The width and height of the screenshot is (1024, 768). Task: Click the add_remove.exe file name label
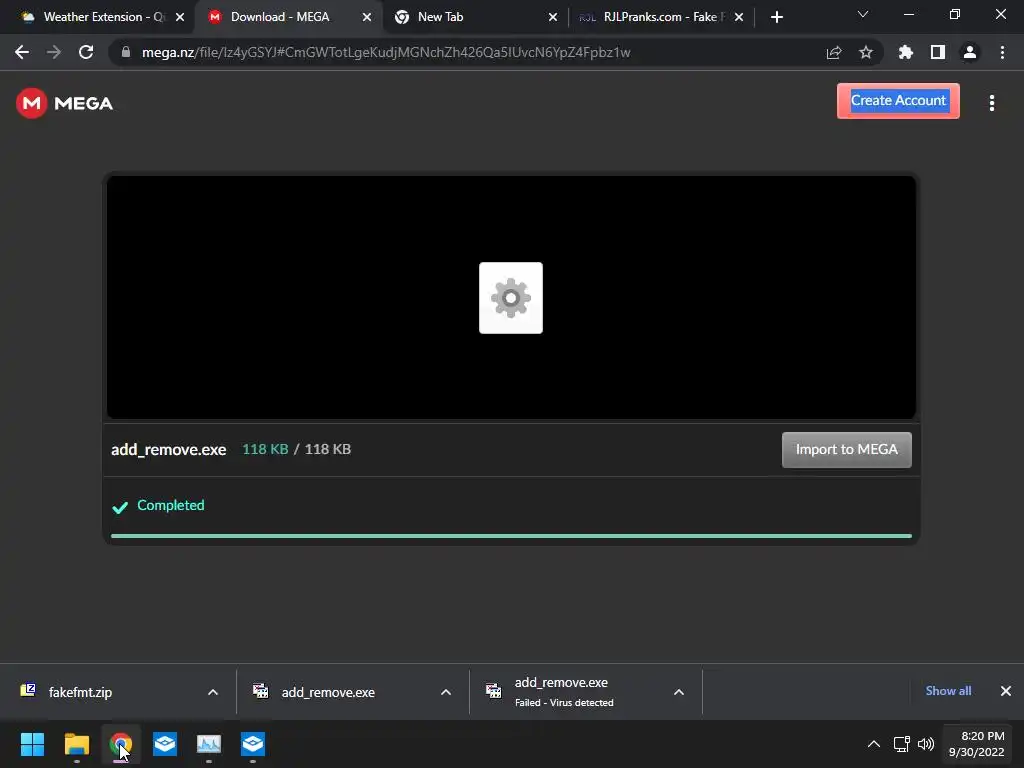[x=168, y=449]
